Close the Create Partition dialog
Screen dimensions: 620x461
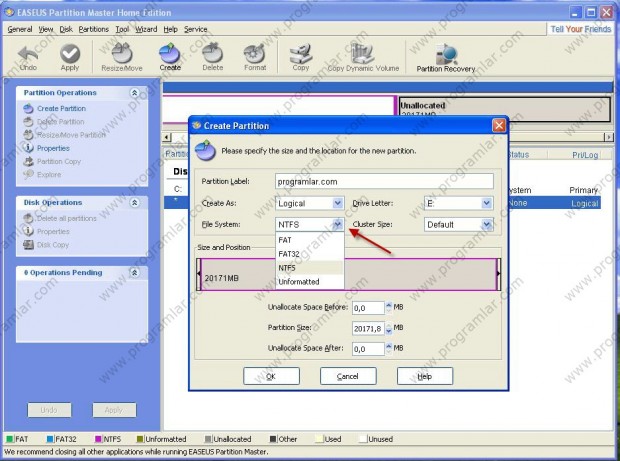(x=499, y=126)
